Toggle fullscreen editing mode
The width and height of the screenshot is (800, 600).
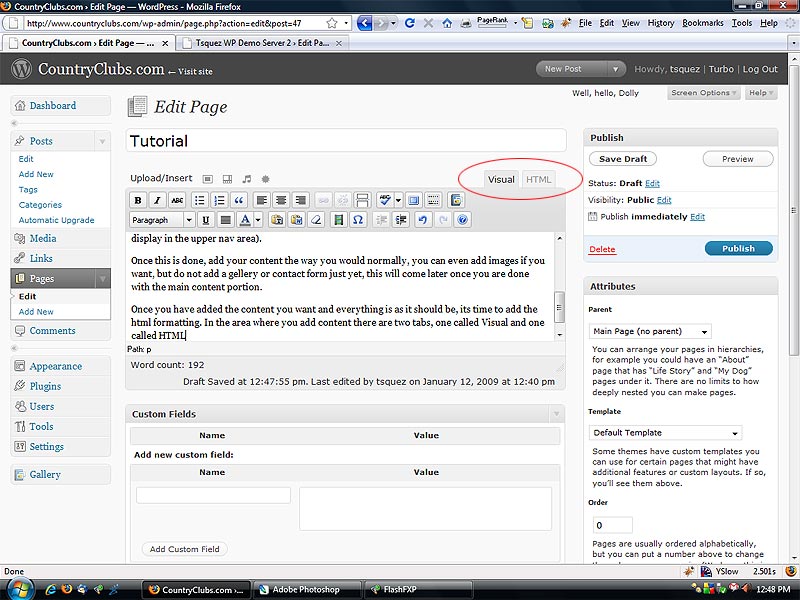pos(414,201)
